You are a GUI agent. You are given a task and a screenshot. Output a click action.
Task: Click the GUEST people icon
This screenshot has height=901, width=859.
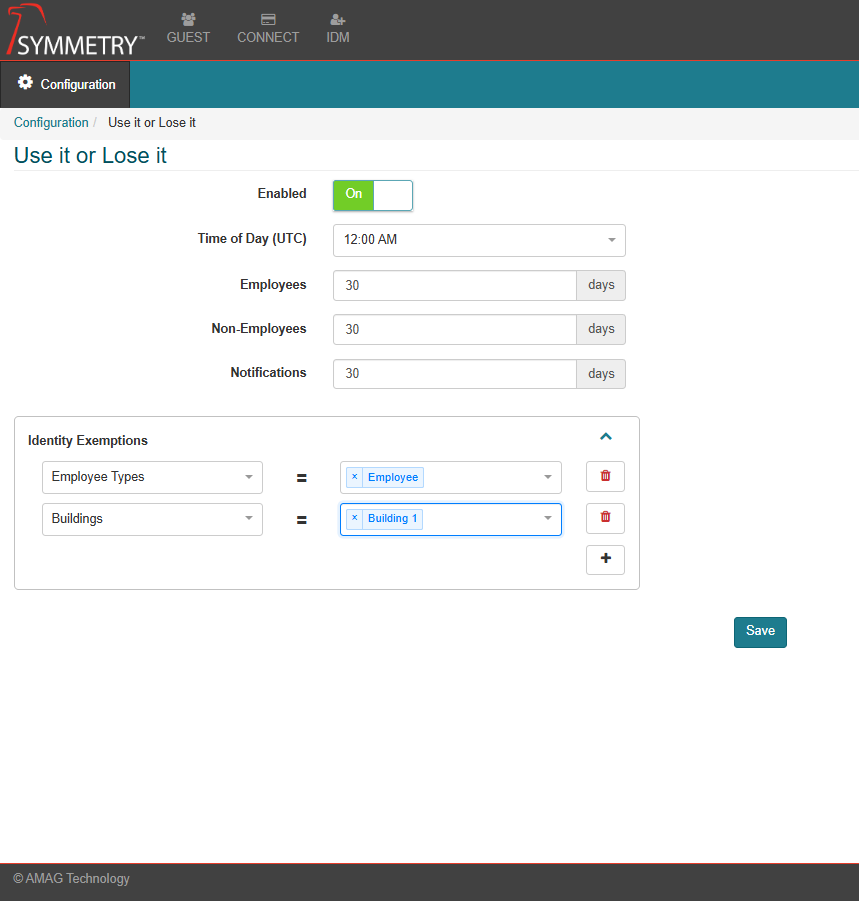pos(188,20)
